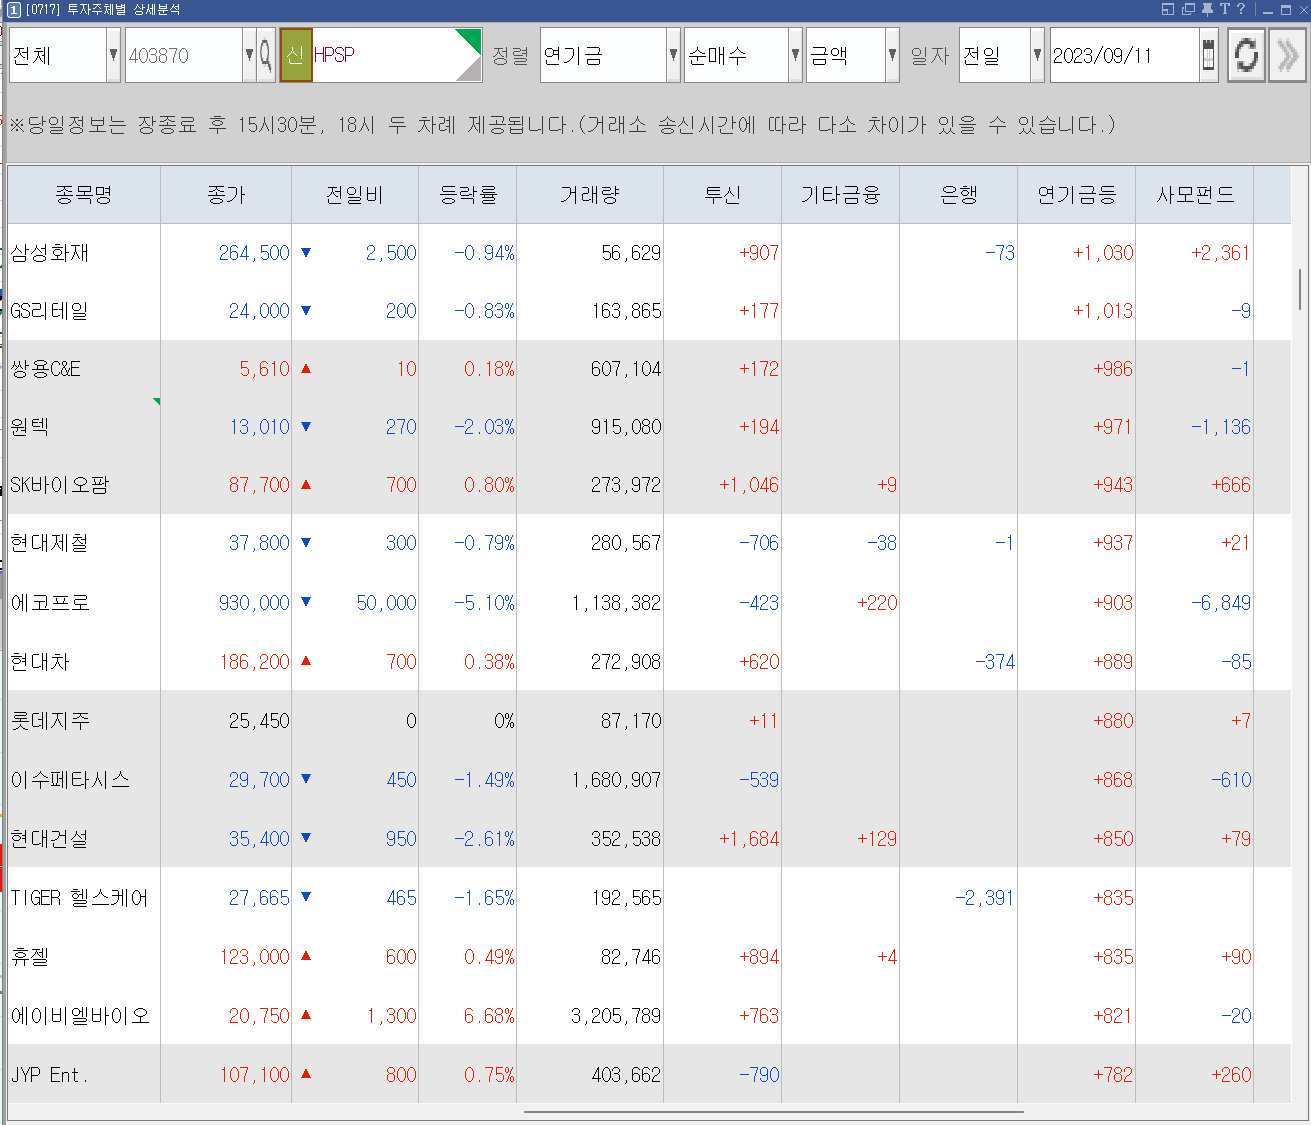Select the 현대제철 stock name
Screen dimensions: 1311x1125
[x=49, y=543]
